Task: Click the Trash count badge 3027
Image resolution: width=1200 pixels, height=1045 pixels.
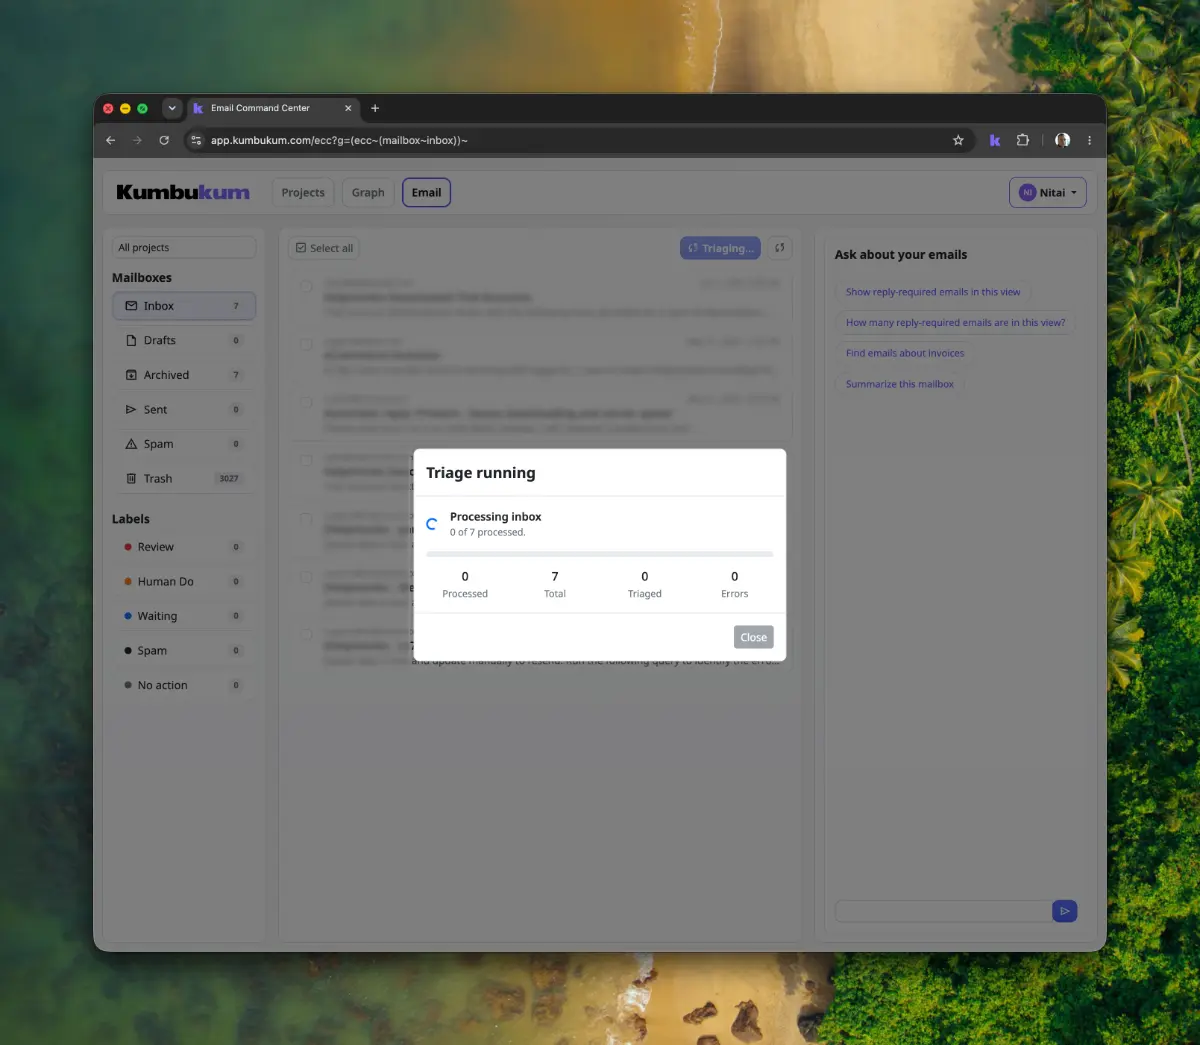Action: (x=229, y=478)
